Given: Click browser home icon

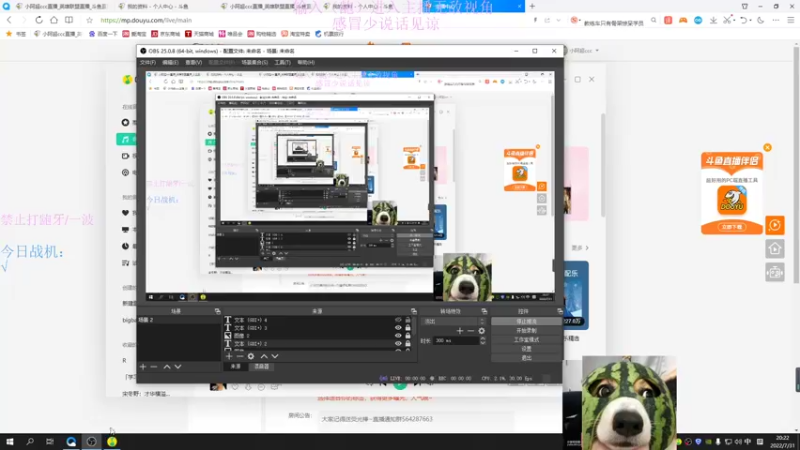Looking at the screenshot, I should click(x=54, y=20).
